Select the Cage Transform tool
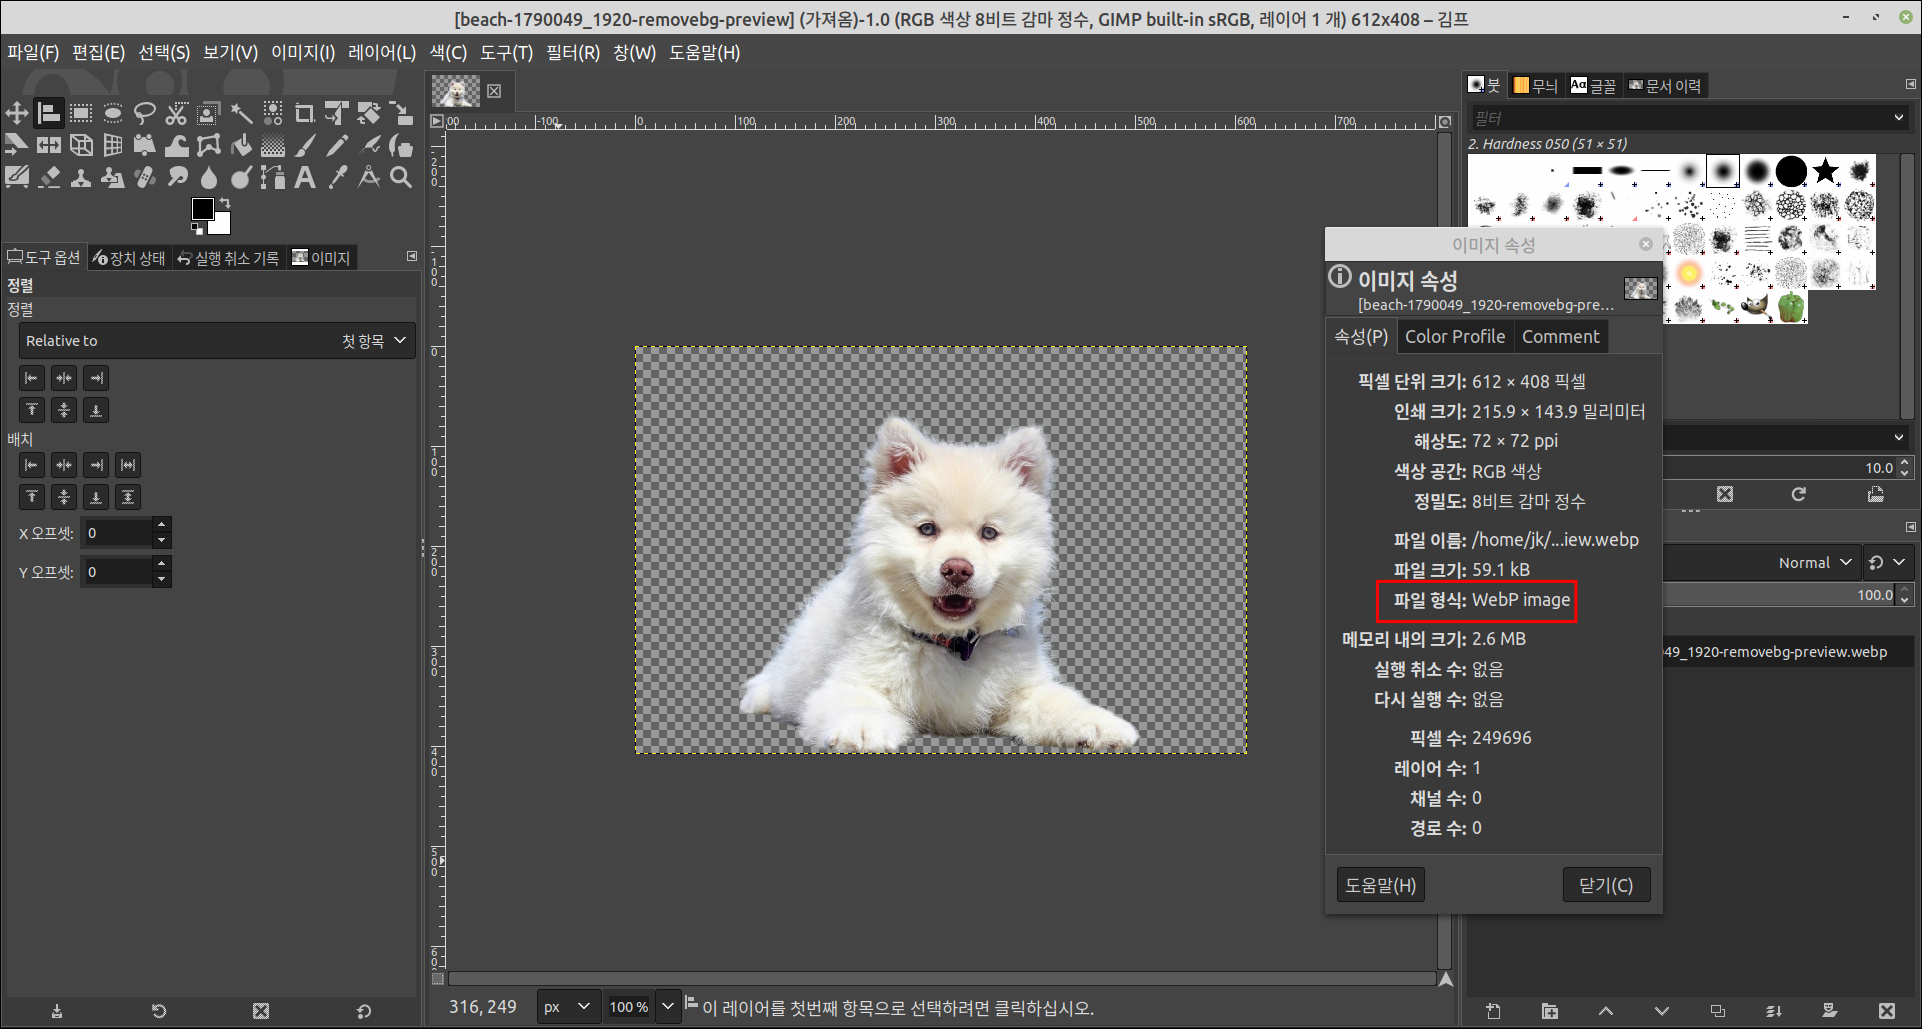The image size is (1922, 1029). [x=209, y=145]
